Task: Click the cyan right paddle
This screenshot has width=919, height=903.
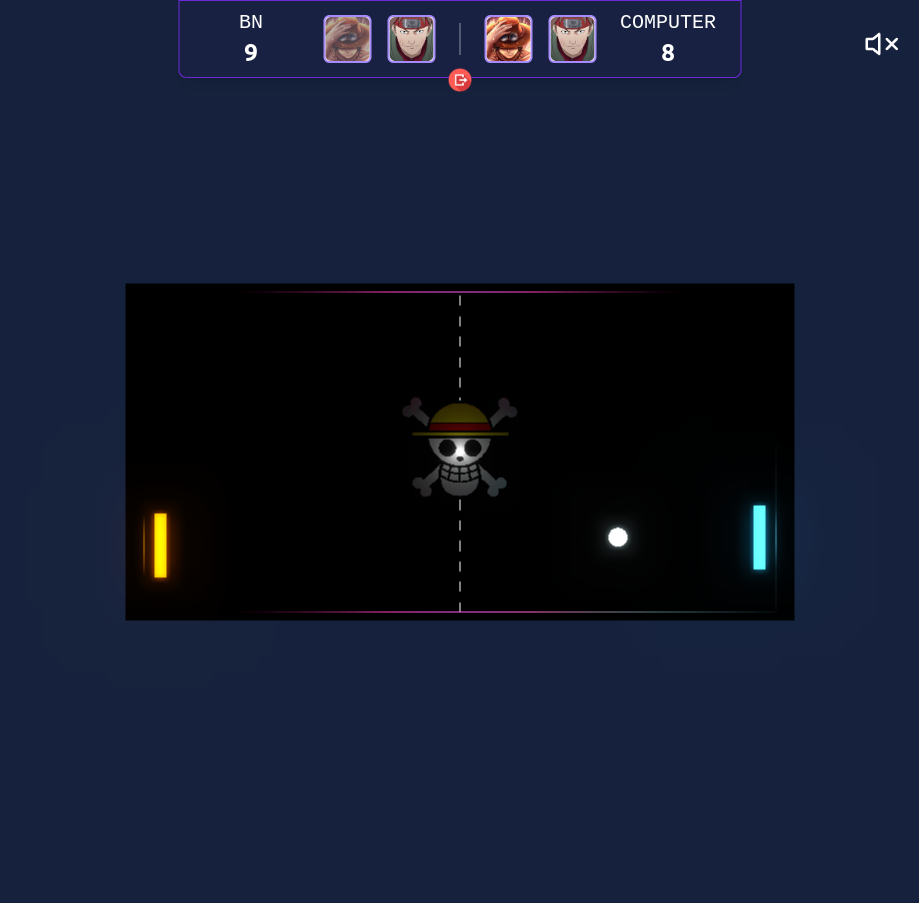Action: [x=759, y=537]
